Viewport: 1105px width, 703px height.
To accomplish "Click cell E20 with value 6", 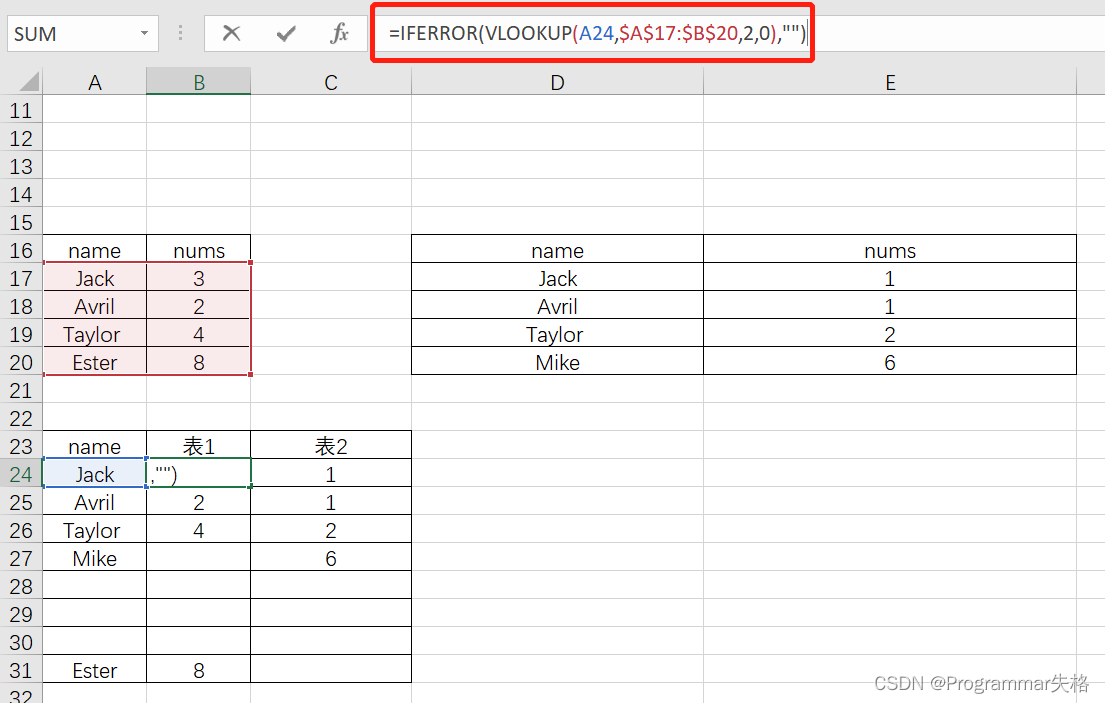I will tap(890, 362).
